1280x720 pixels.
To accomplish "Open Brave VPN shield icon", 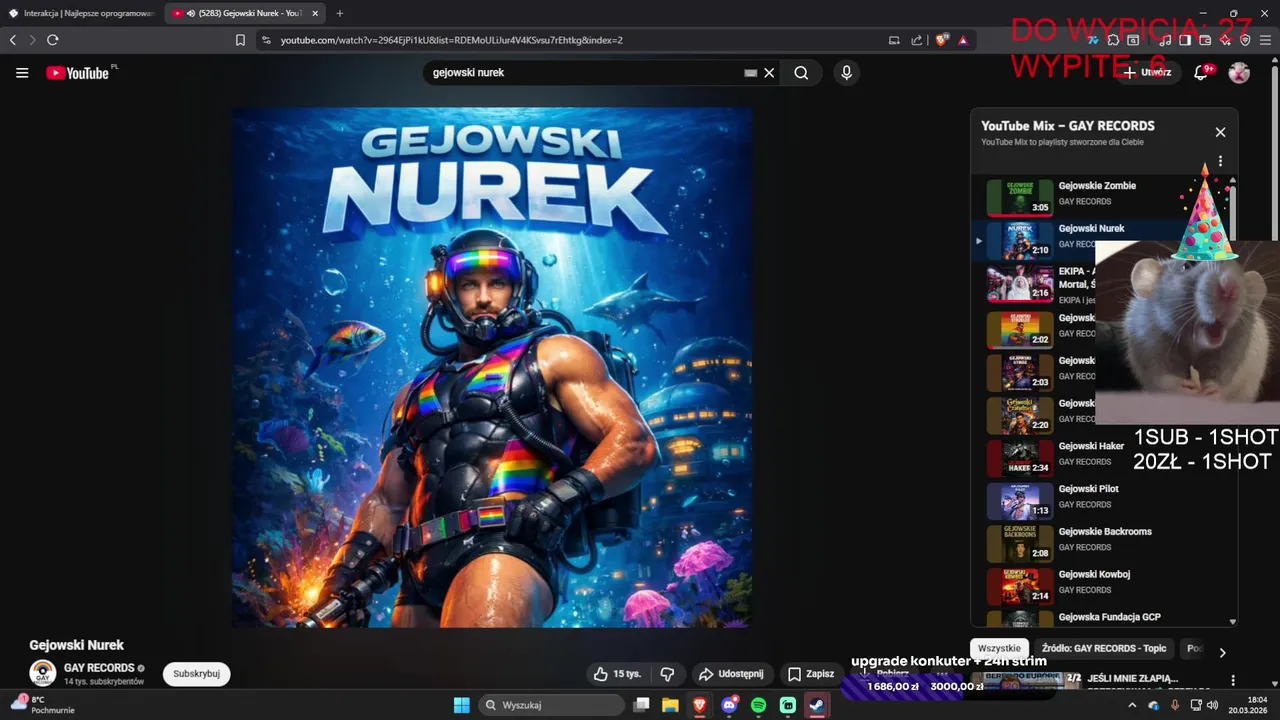I will pos(1245,40).
